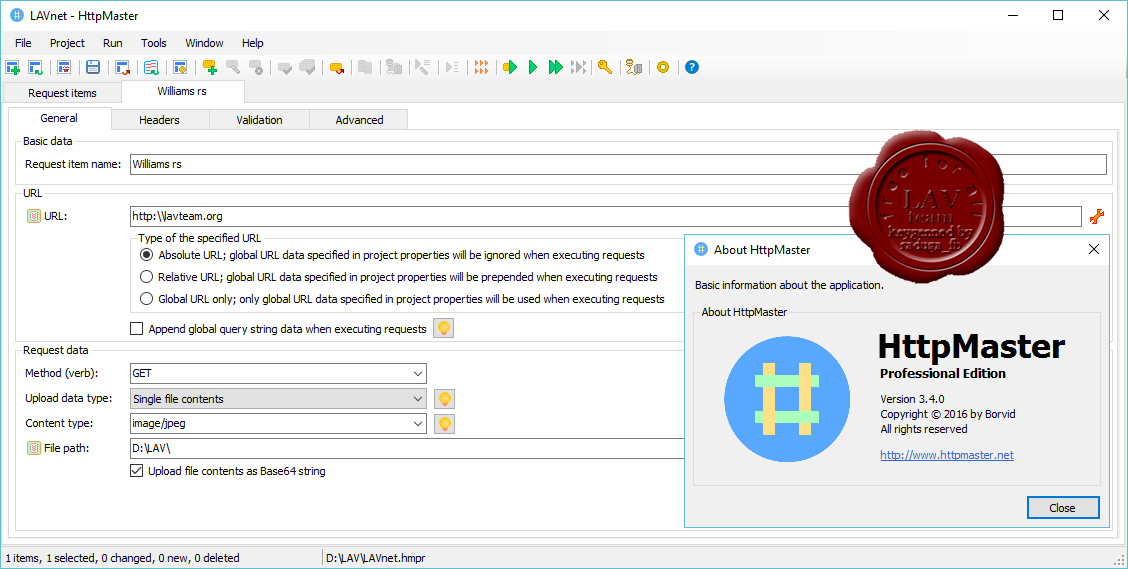Image resolution: width=1128 pixels, height=569 pixels.
Task: Click the lightbulb hint beside Upload data type
Action: tap(445, 399)
